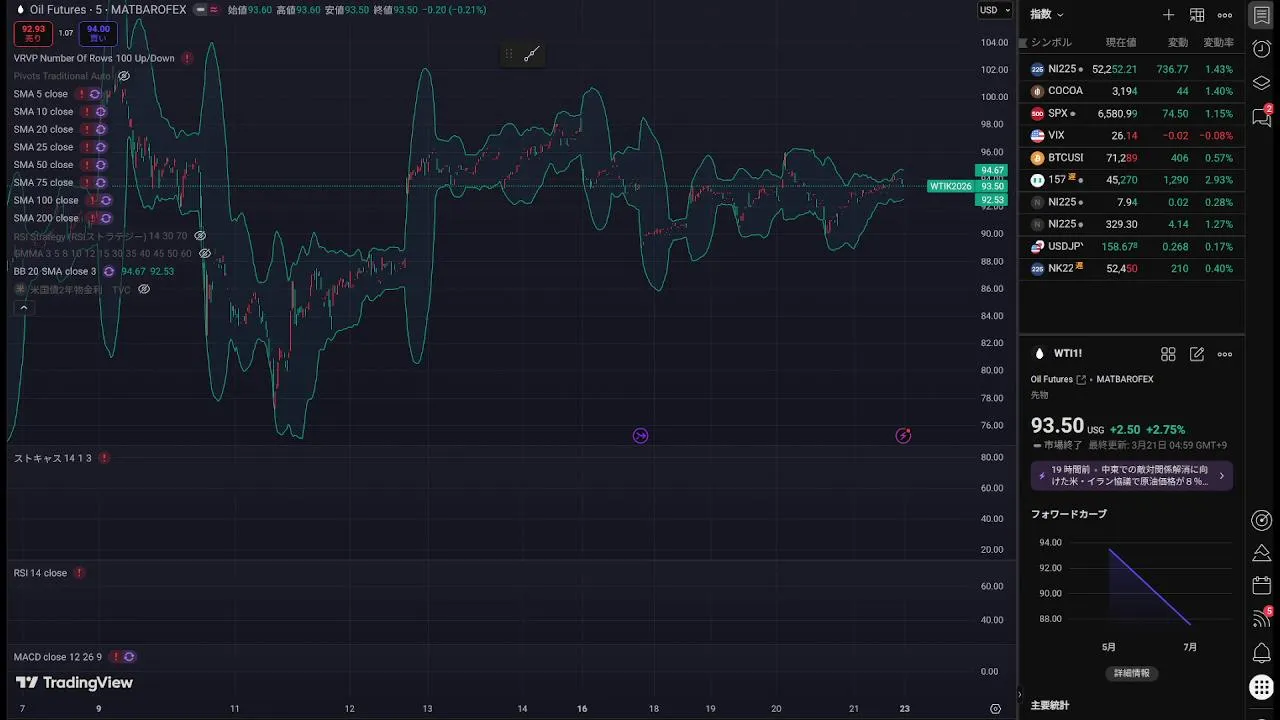Open the alerts clock icon in right sidebar
The height and width of the screenshot is (720, 1280).
tap(1261, 49)
